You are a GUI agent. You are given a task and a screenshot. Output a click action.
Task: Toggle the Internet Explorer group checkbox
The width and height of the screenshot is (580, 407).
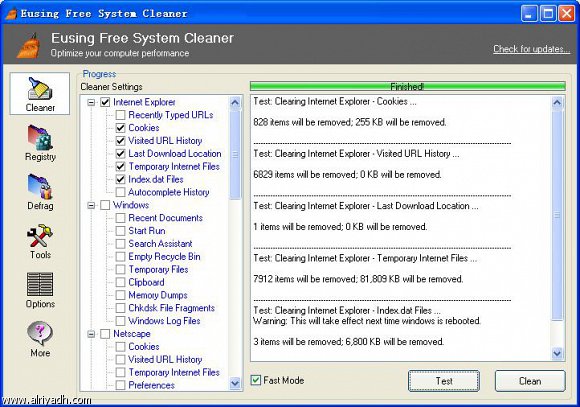tap(105, 102)
